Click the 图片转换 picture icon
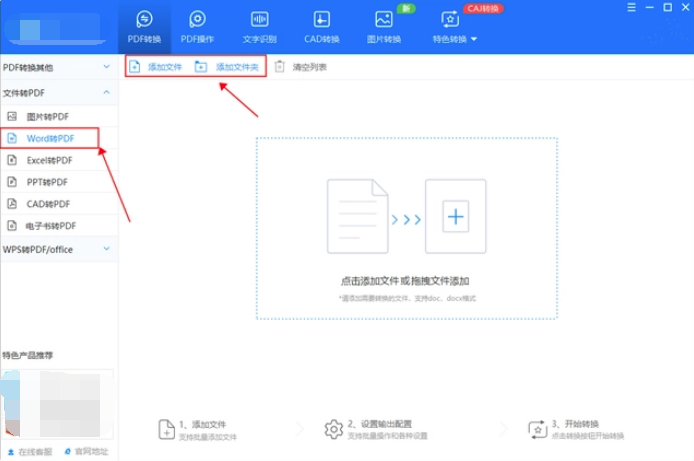Image resolution: width=694 pixels, height=461 pixels. click(384, 19)
